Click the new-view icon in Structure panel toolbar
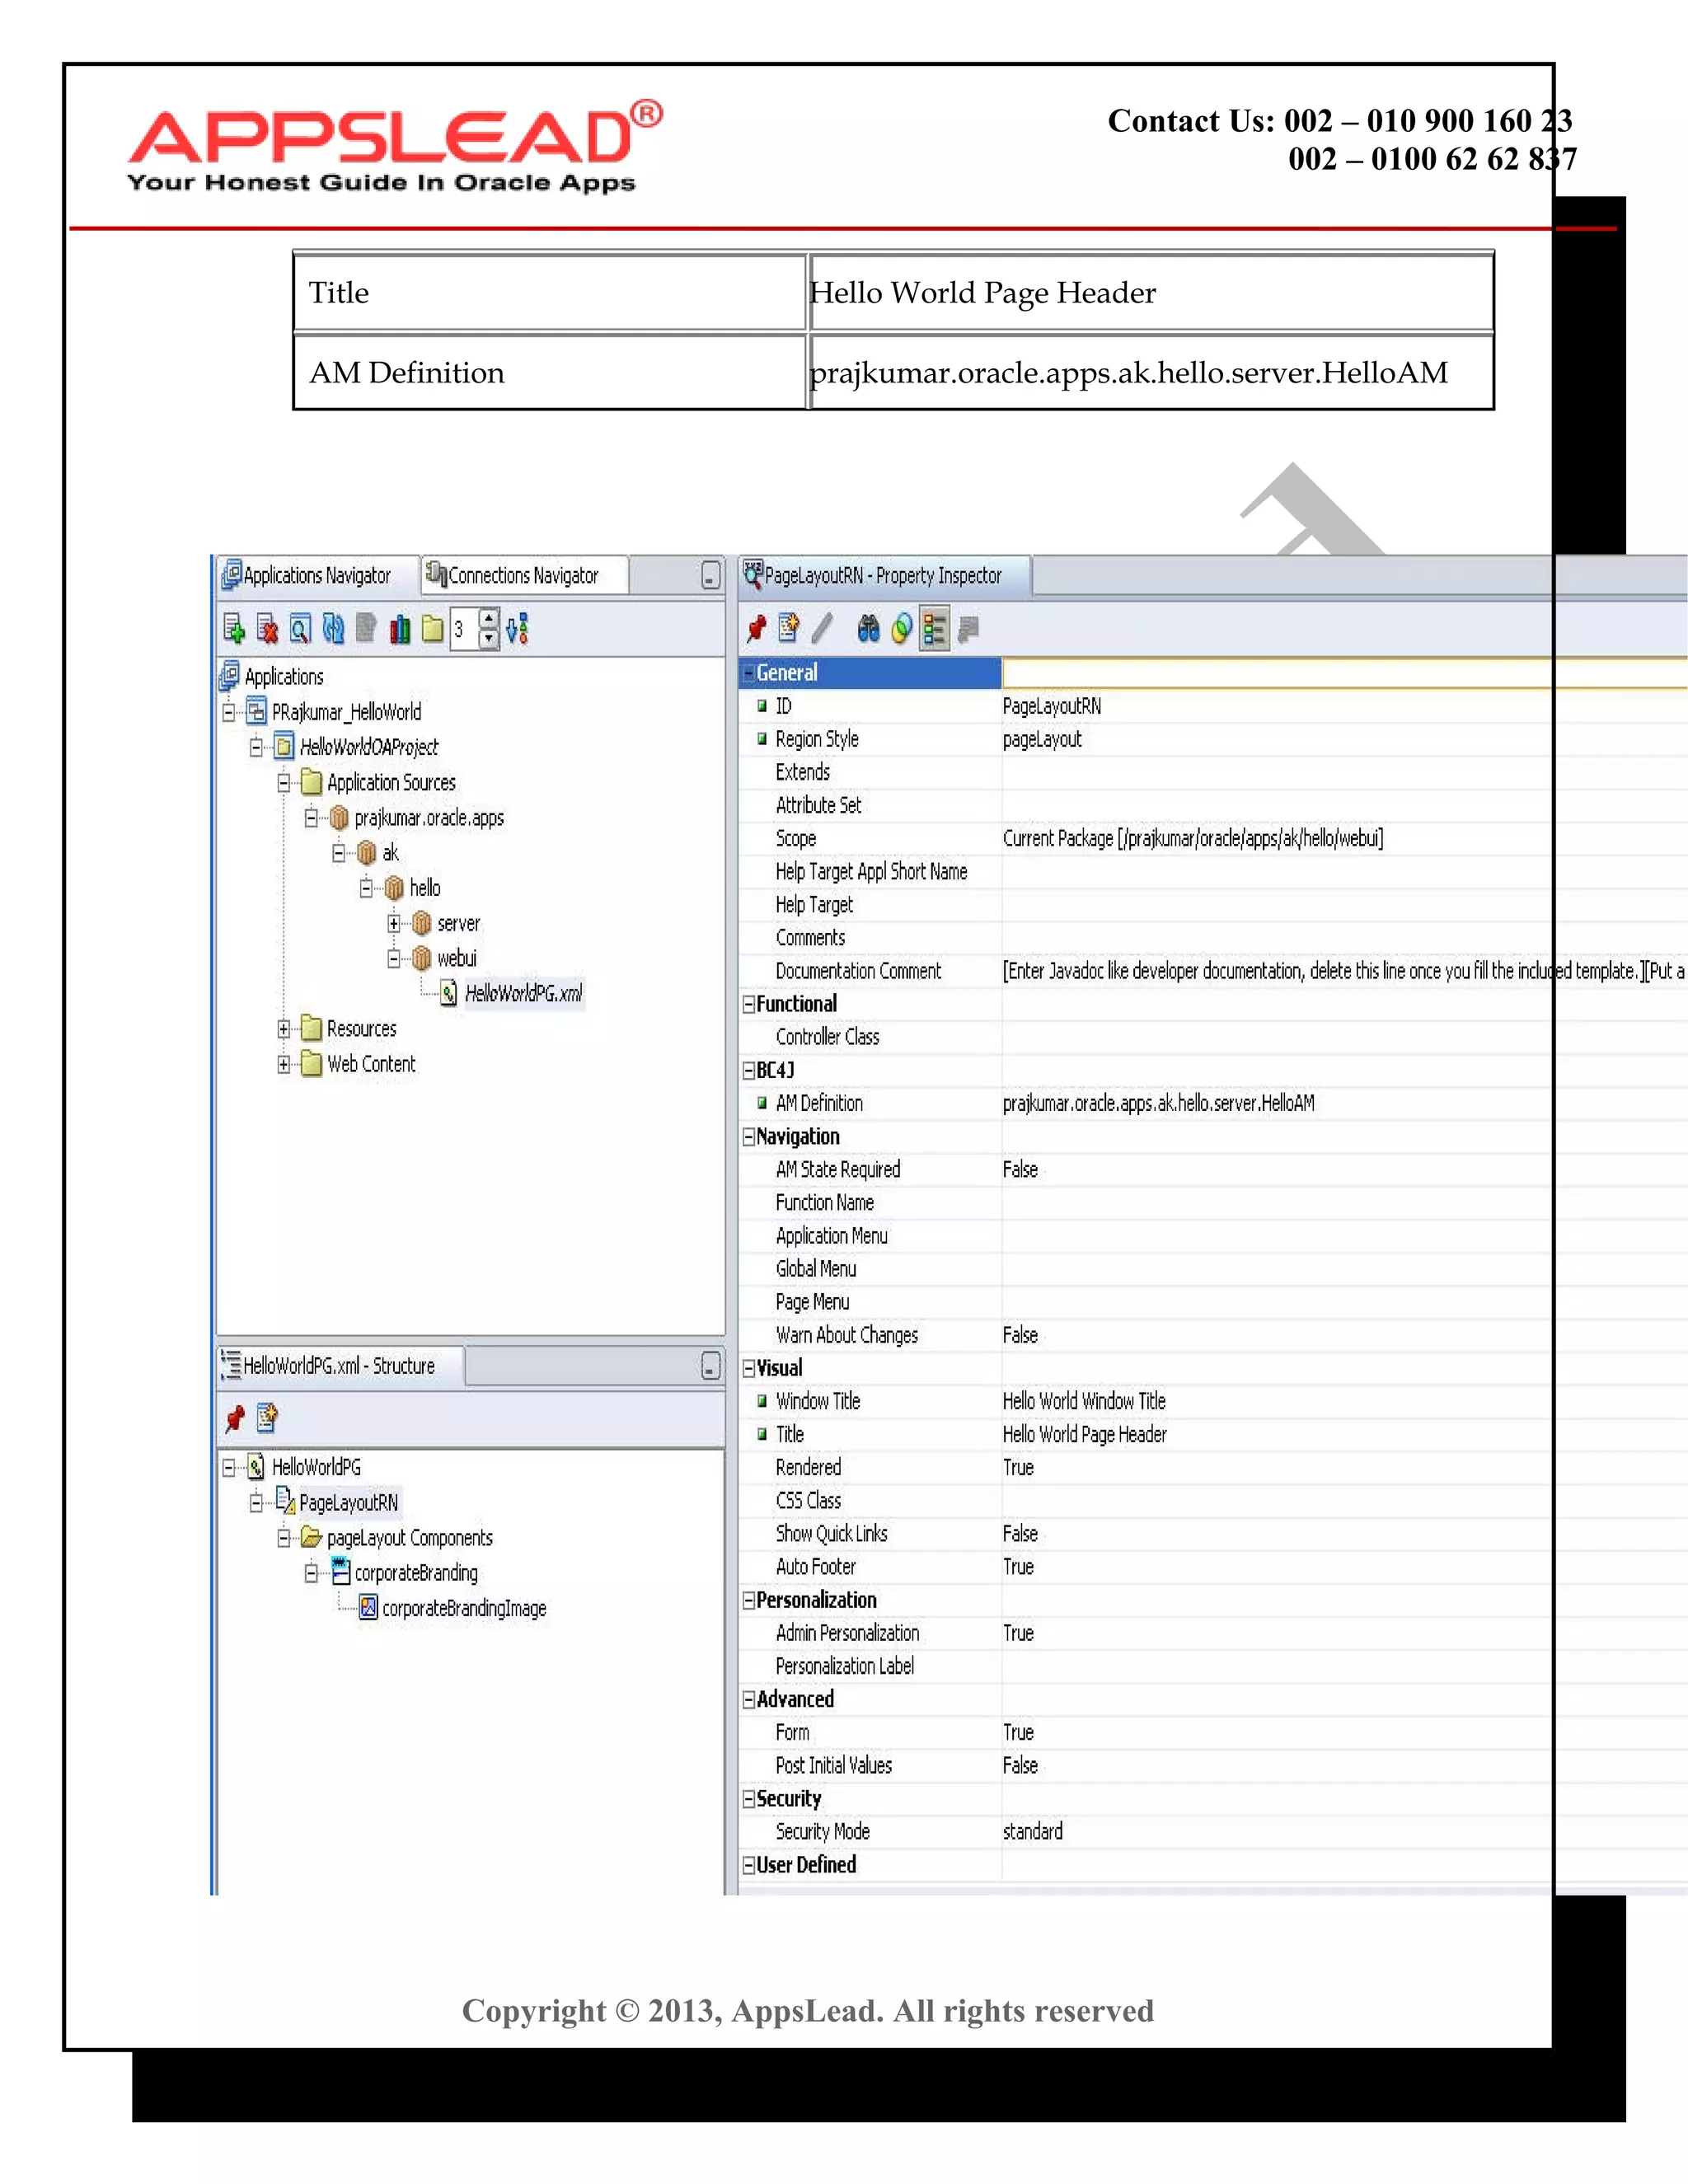This screenshot has height=2184, width=1688. click(267, 1418)
